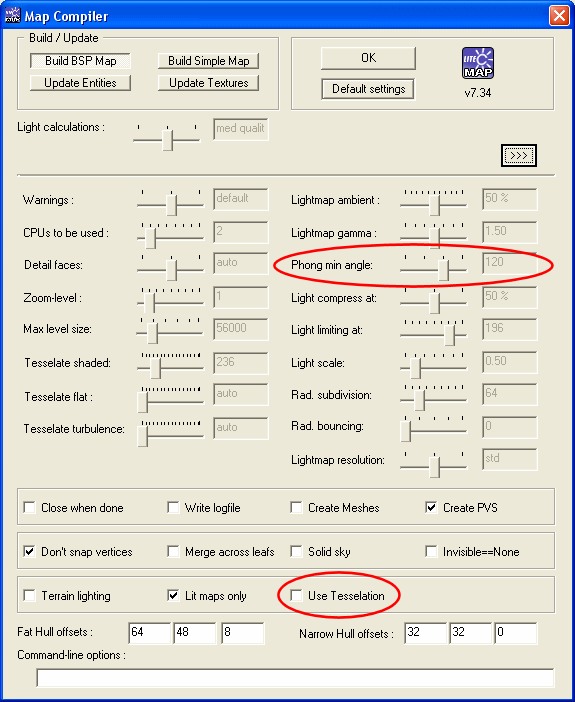Click Update Entities button
The width and height of the screenshot is (575, 702).
81,83
